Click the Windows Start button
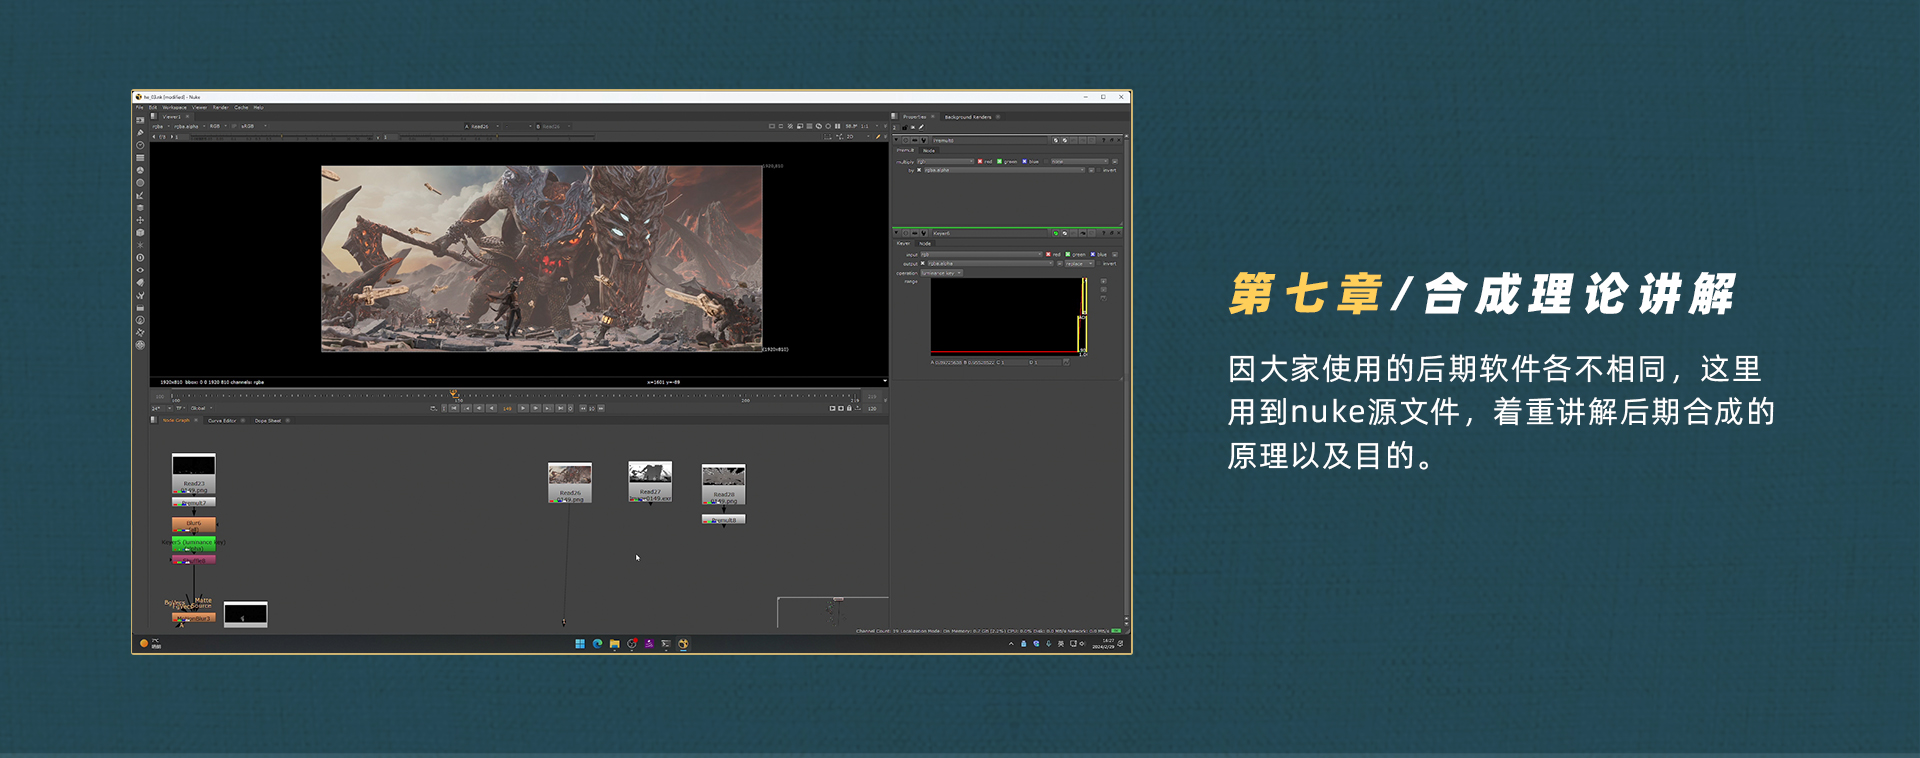Viewport: 1920px width, 758px height. [580, 644]
